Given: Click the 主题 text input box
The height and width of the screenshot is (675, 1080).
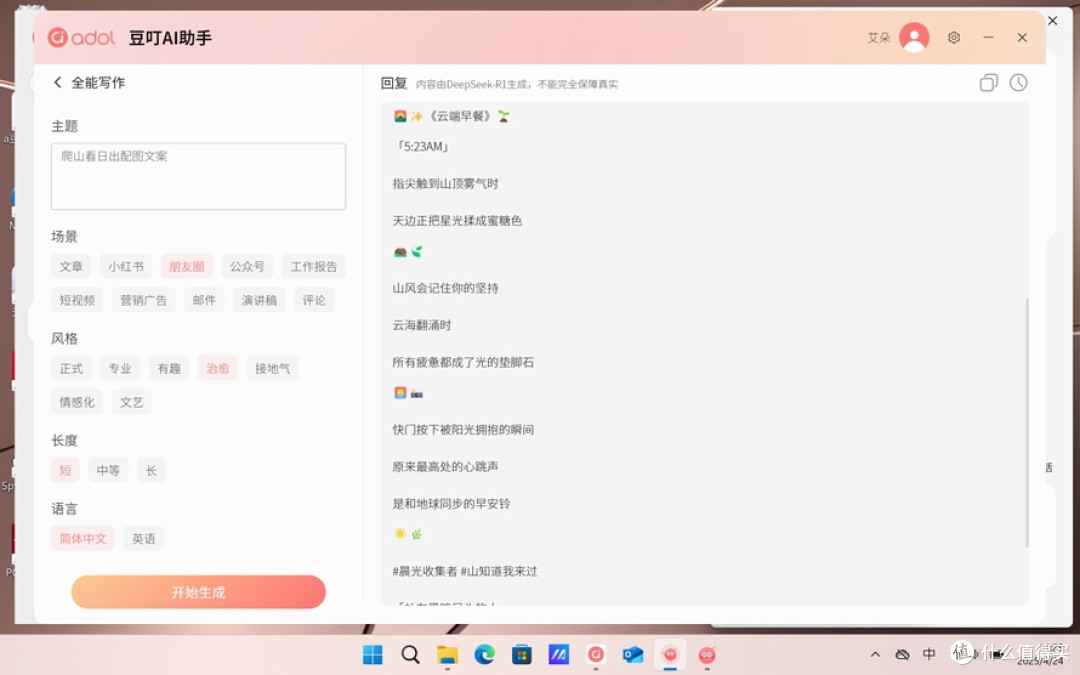Looking at the screenshot, I should coord(198,176).
